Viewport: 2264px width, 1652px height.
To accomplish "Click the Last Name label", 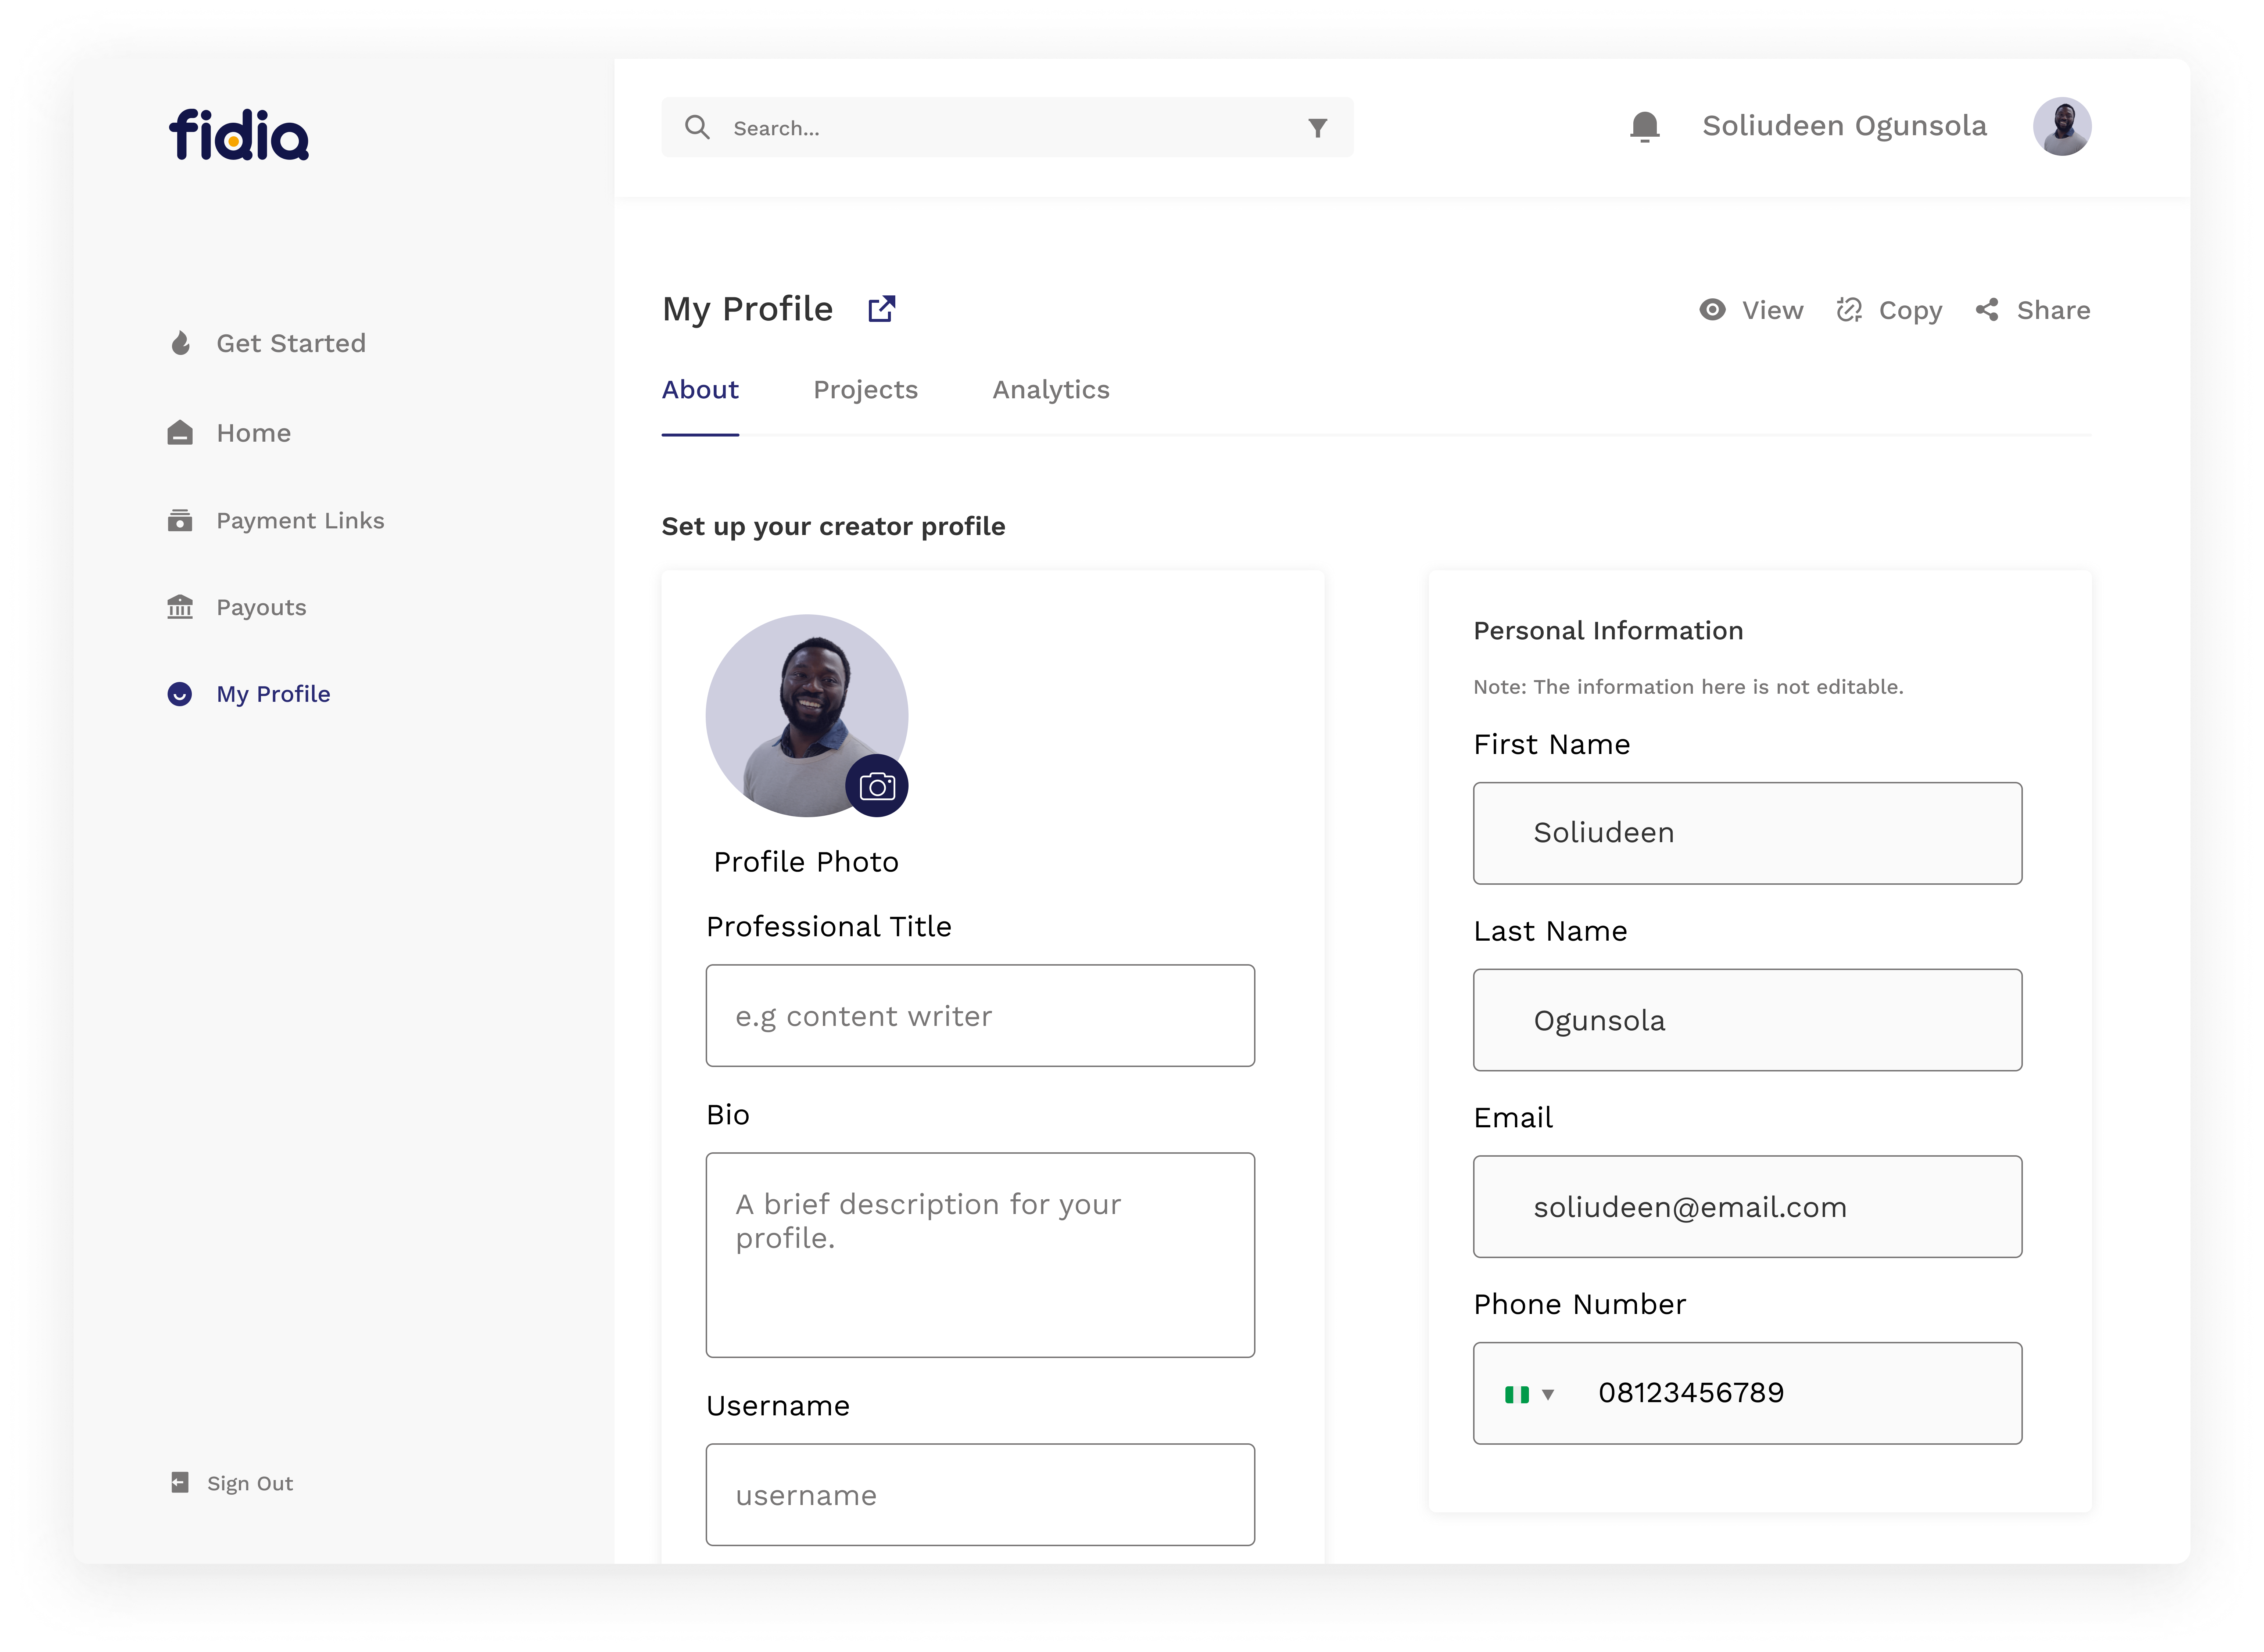I will (x=1550, y=932).
